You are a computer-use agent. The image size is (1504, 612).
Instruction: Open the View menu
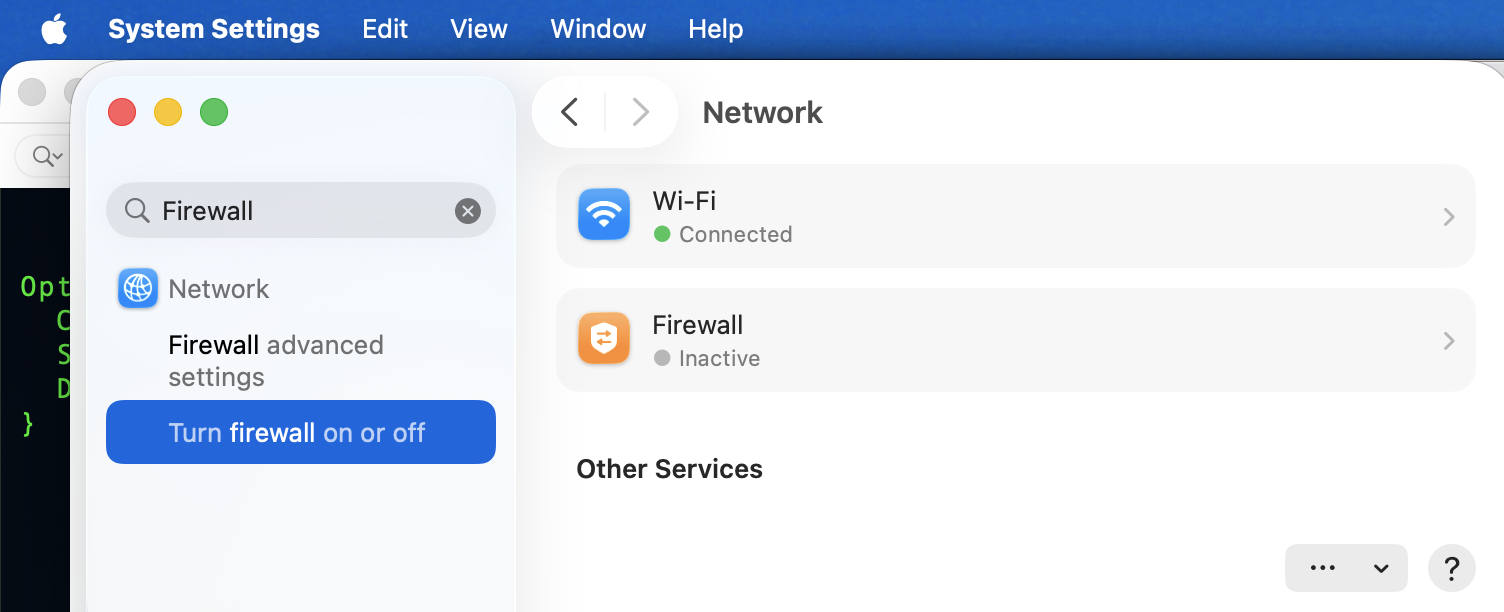point(479,29)
